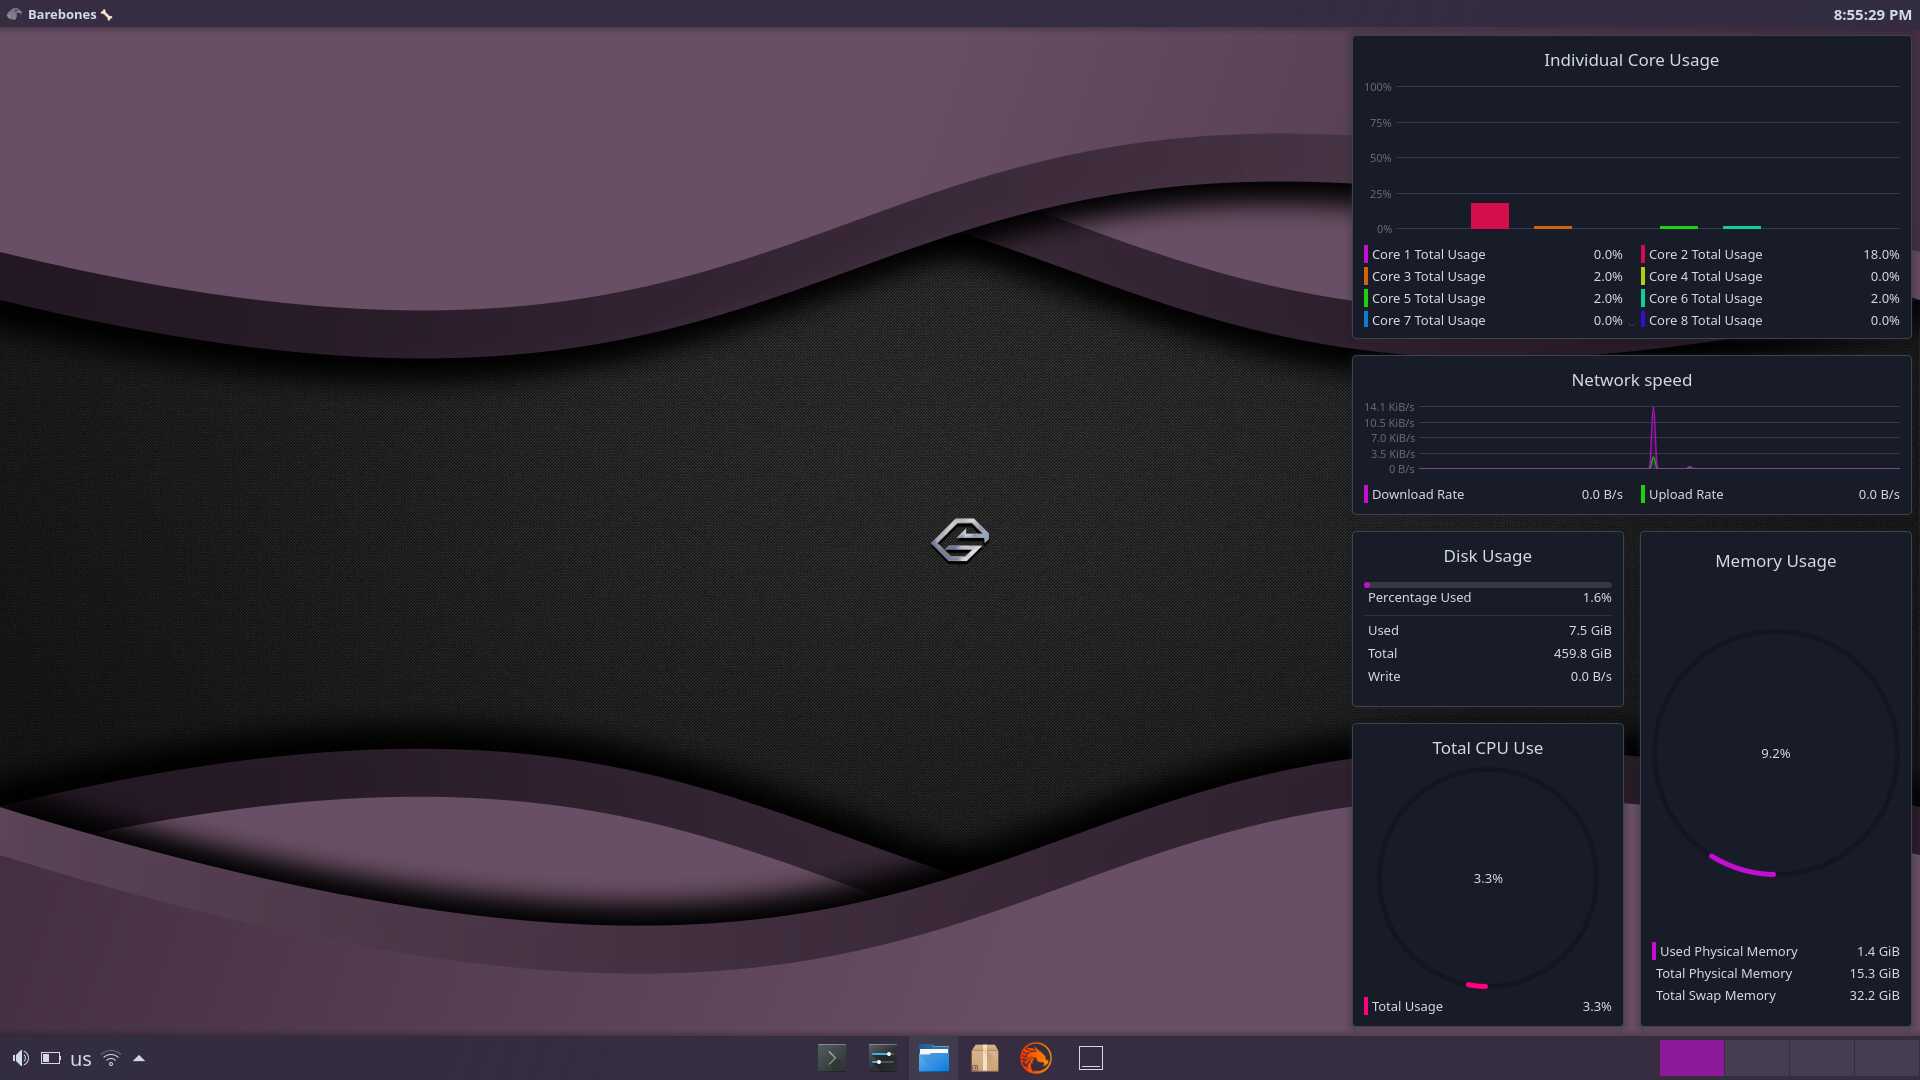Click the red Core 2 usage bar
Viewport: 1920px width, 1080px height.
click(1489, 216)
